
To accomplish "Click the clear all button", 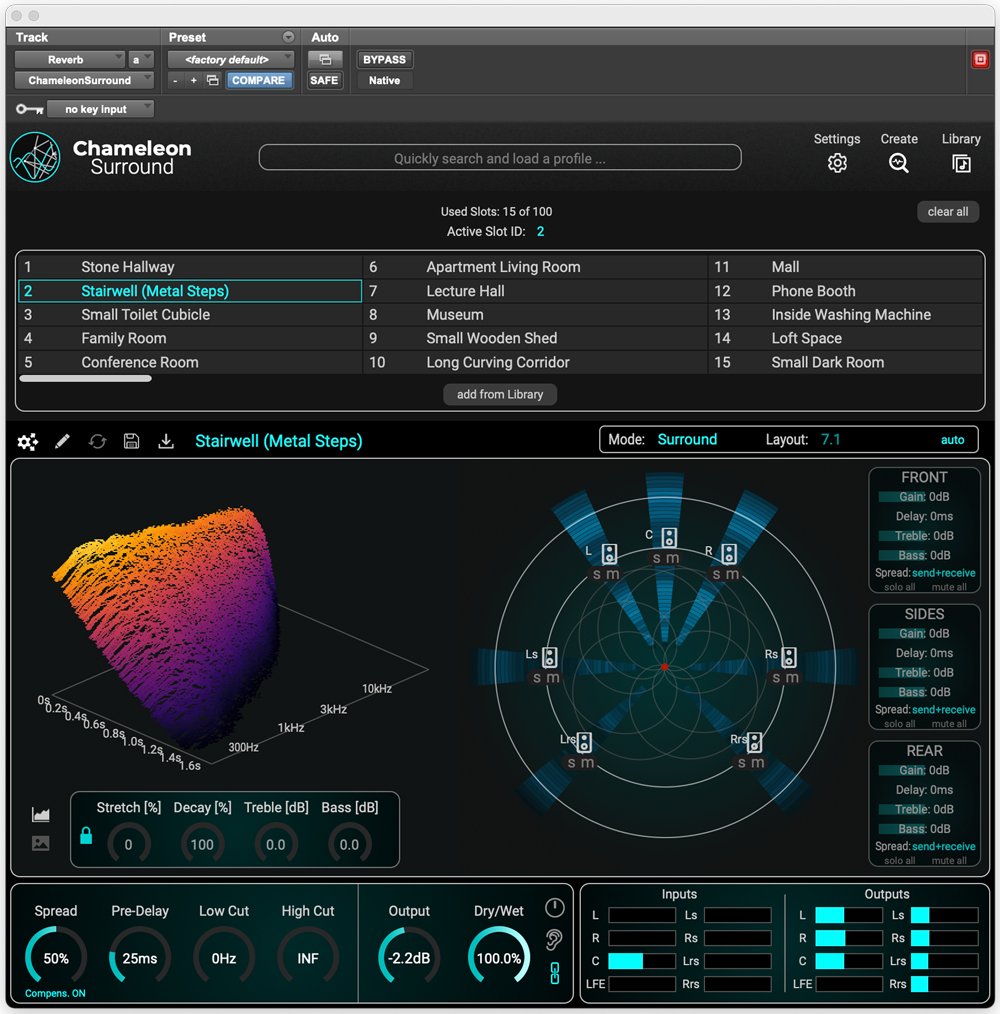I will pos(948,211).
